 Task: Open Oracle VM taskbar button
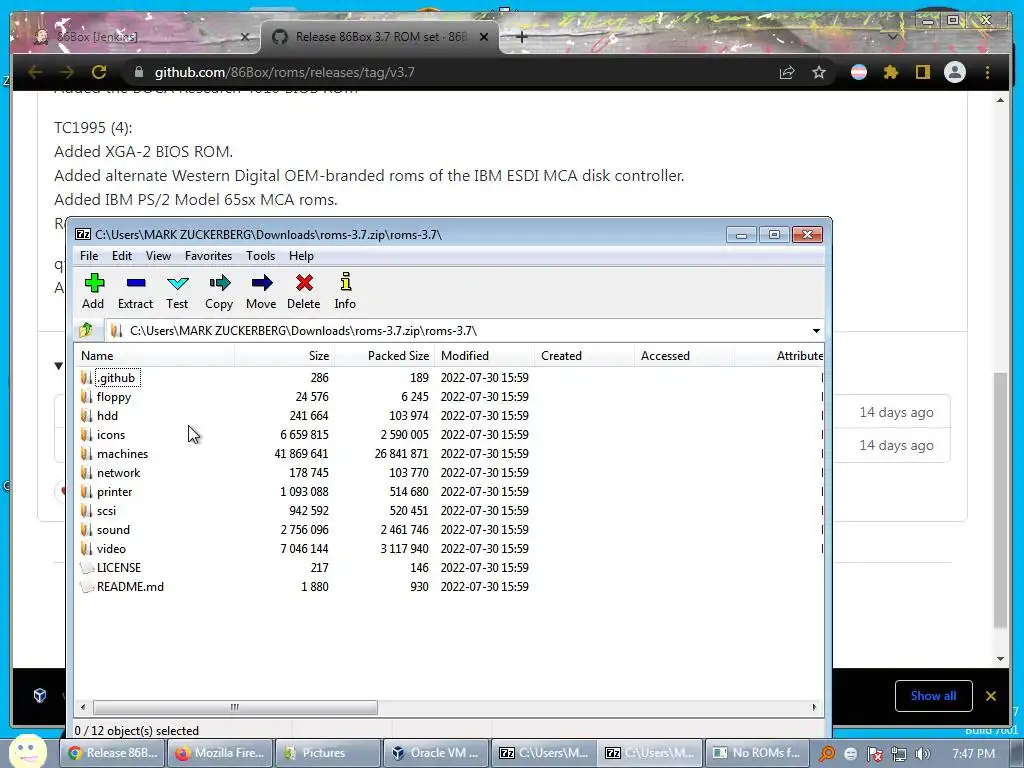(x=436, y=753)
